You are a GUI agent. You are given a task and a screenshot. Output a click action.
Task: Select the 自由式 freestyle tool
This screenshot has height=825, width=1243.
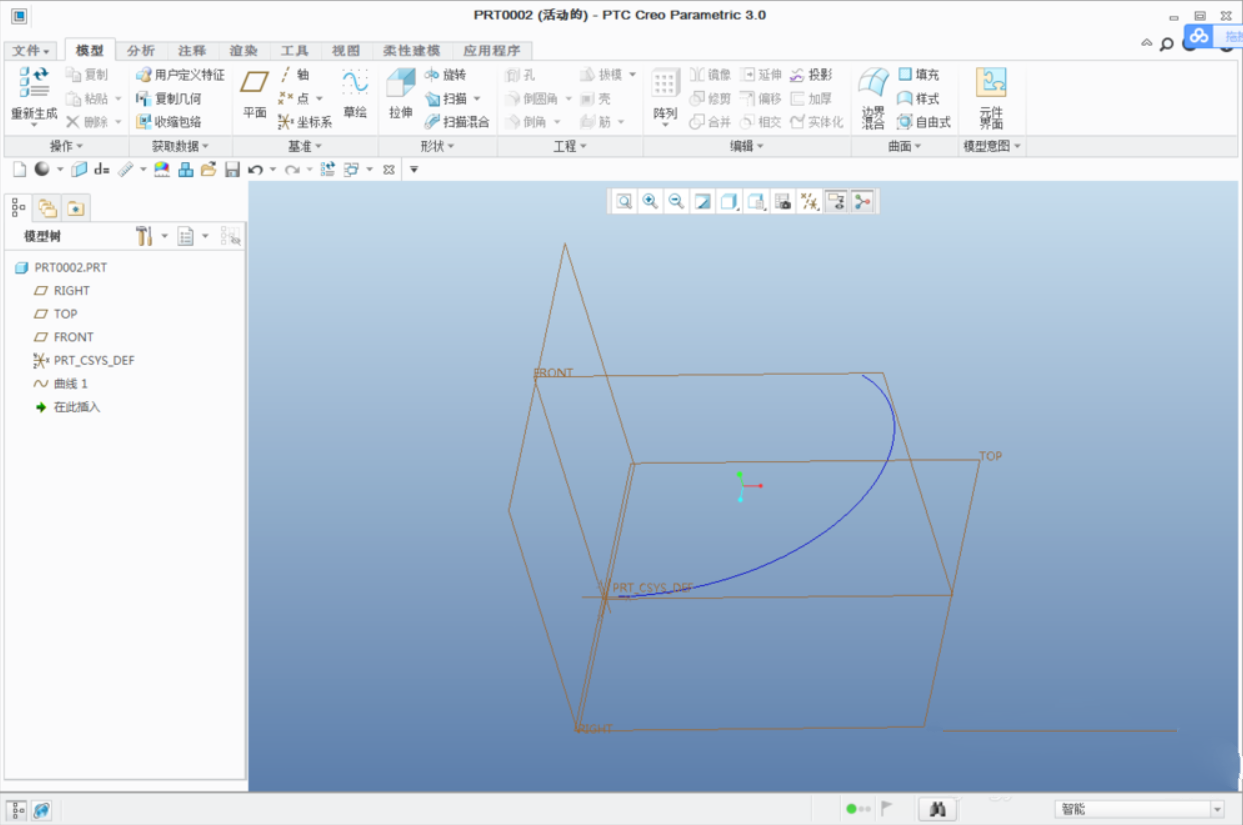924,122
